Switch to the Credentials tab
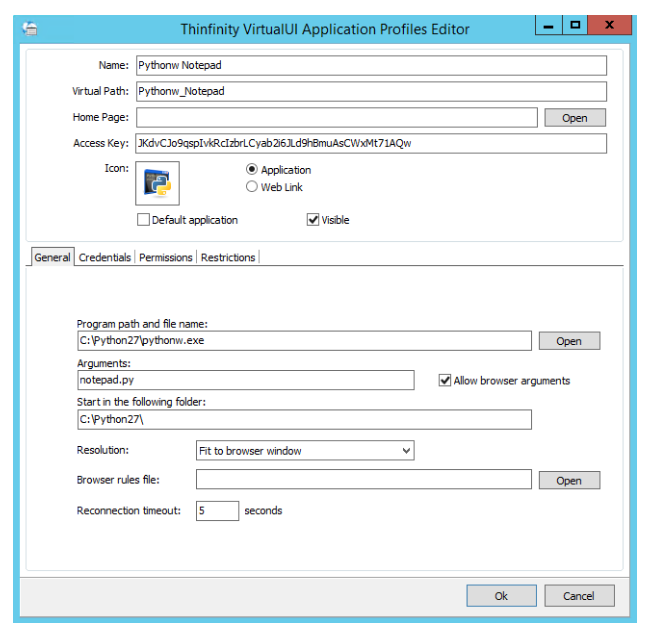 (x=105, y=258)
